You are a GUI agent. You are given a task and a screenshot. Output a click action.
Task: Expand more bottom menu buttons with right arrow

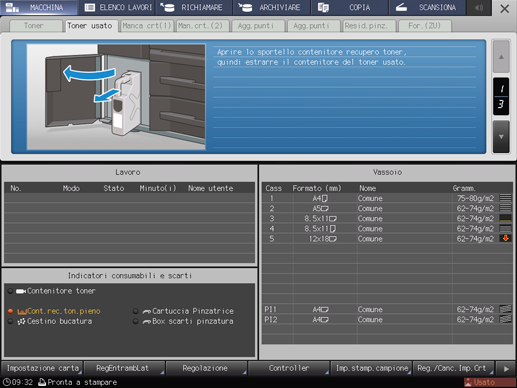506,369
